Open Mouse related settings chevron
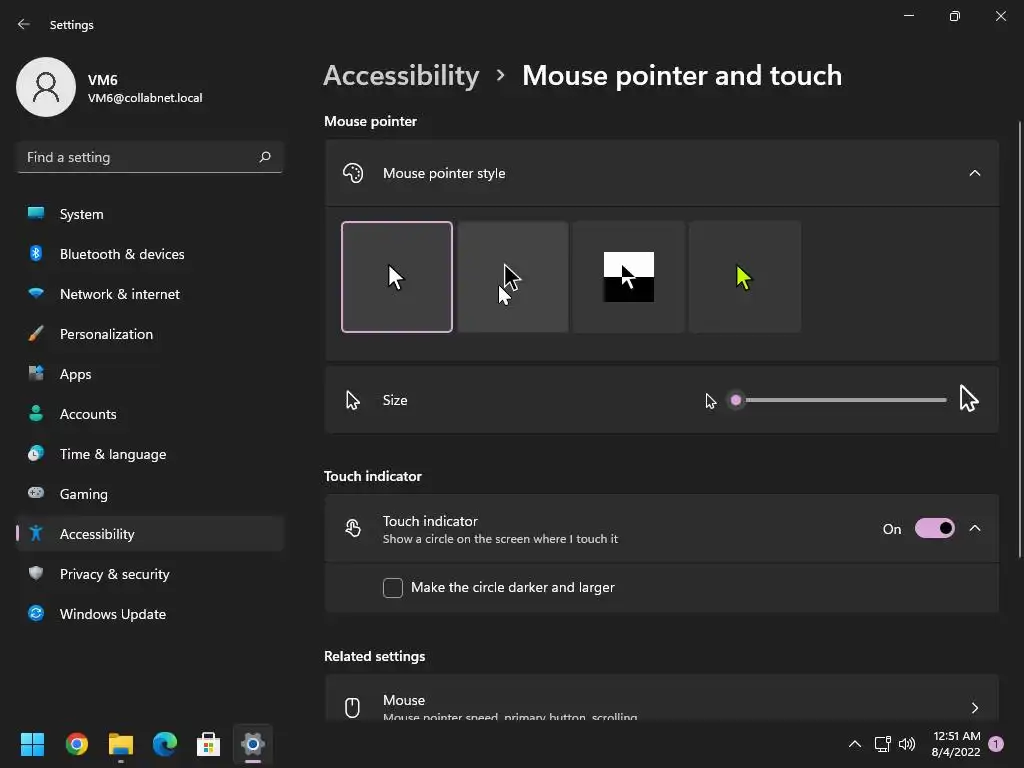 (974, 707)
